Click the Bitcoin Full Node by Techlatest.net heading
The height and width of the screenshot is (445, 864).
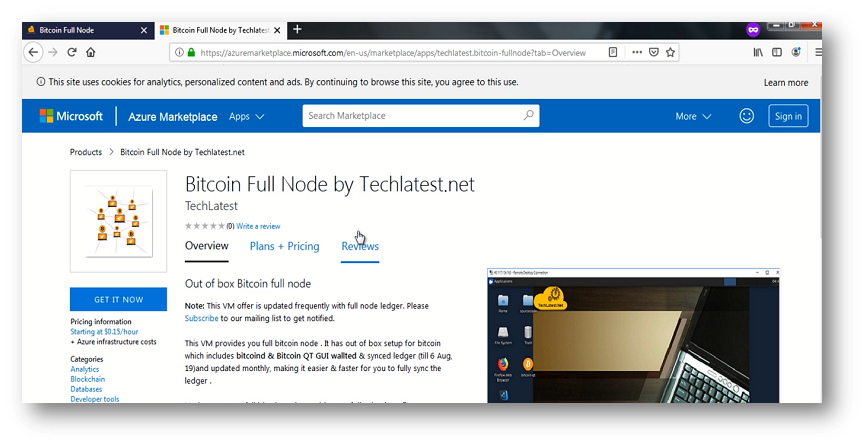click(x=330, y=184)
